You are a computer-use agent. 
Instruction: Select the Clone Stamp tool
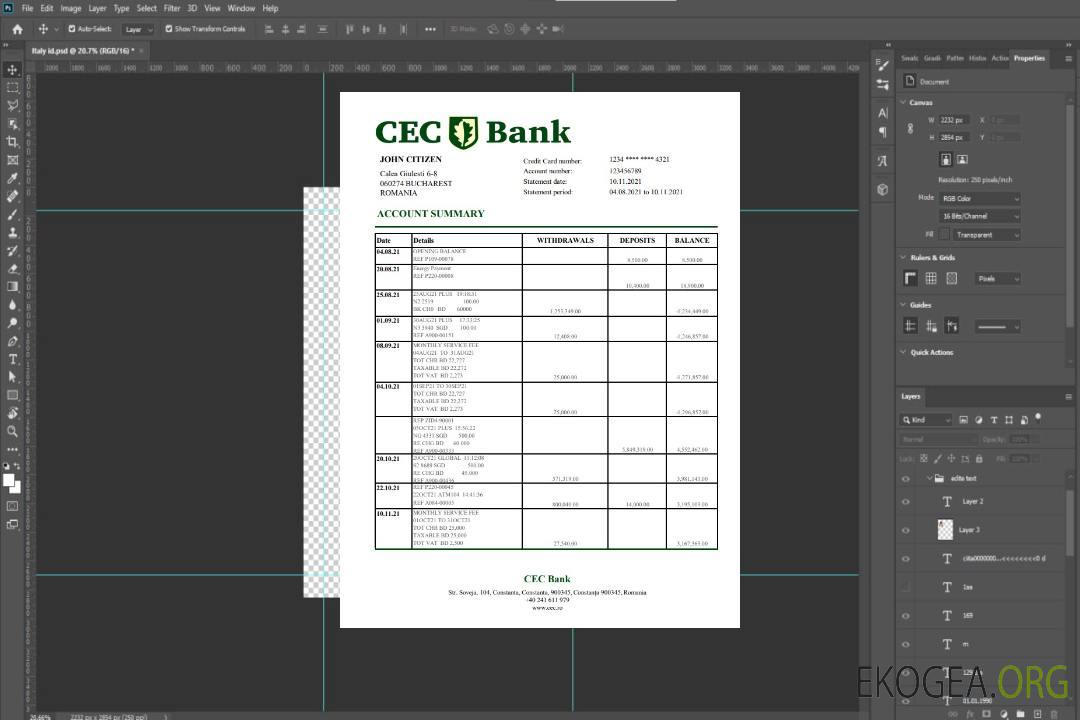[x=12, y=233]
